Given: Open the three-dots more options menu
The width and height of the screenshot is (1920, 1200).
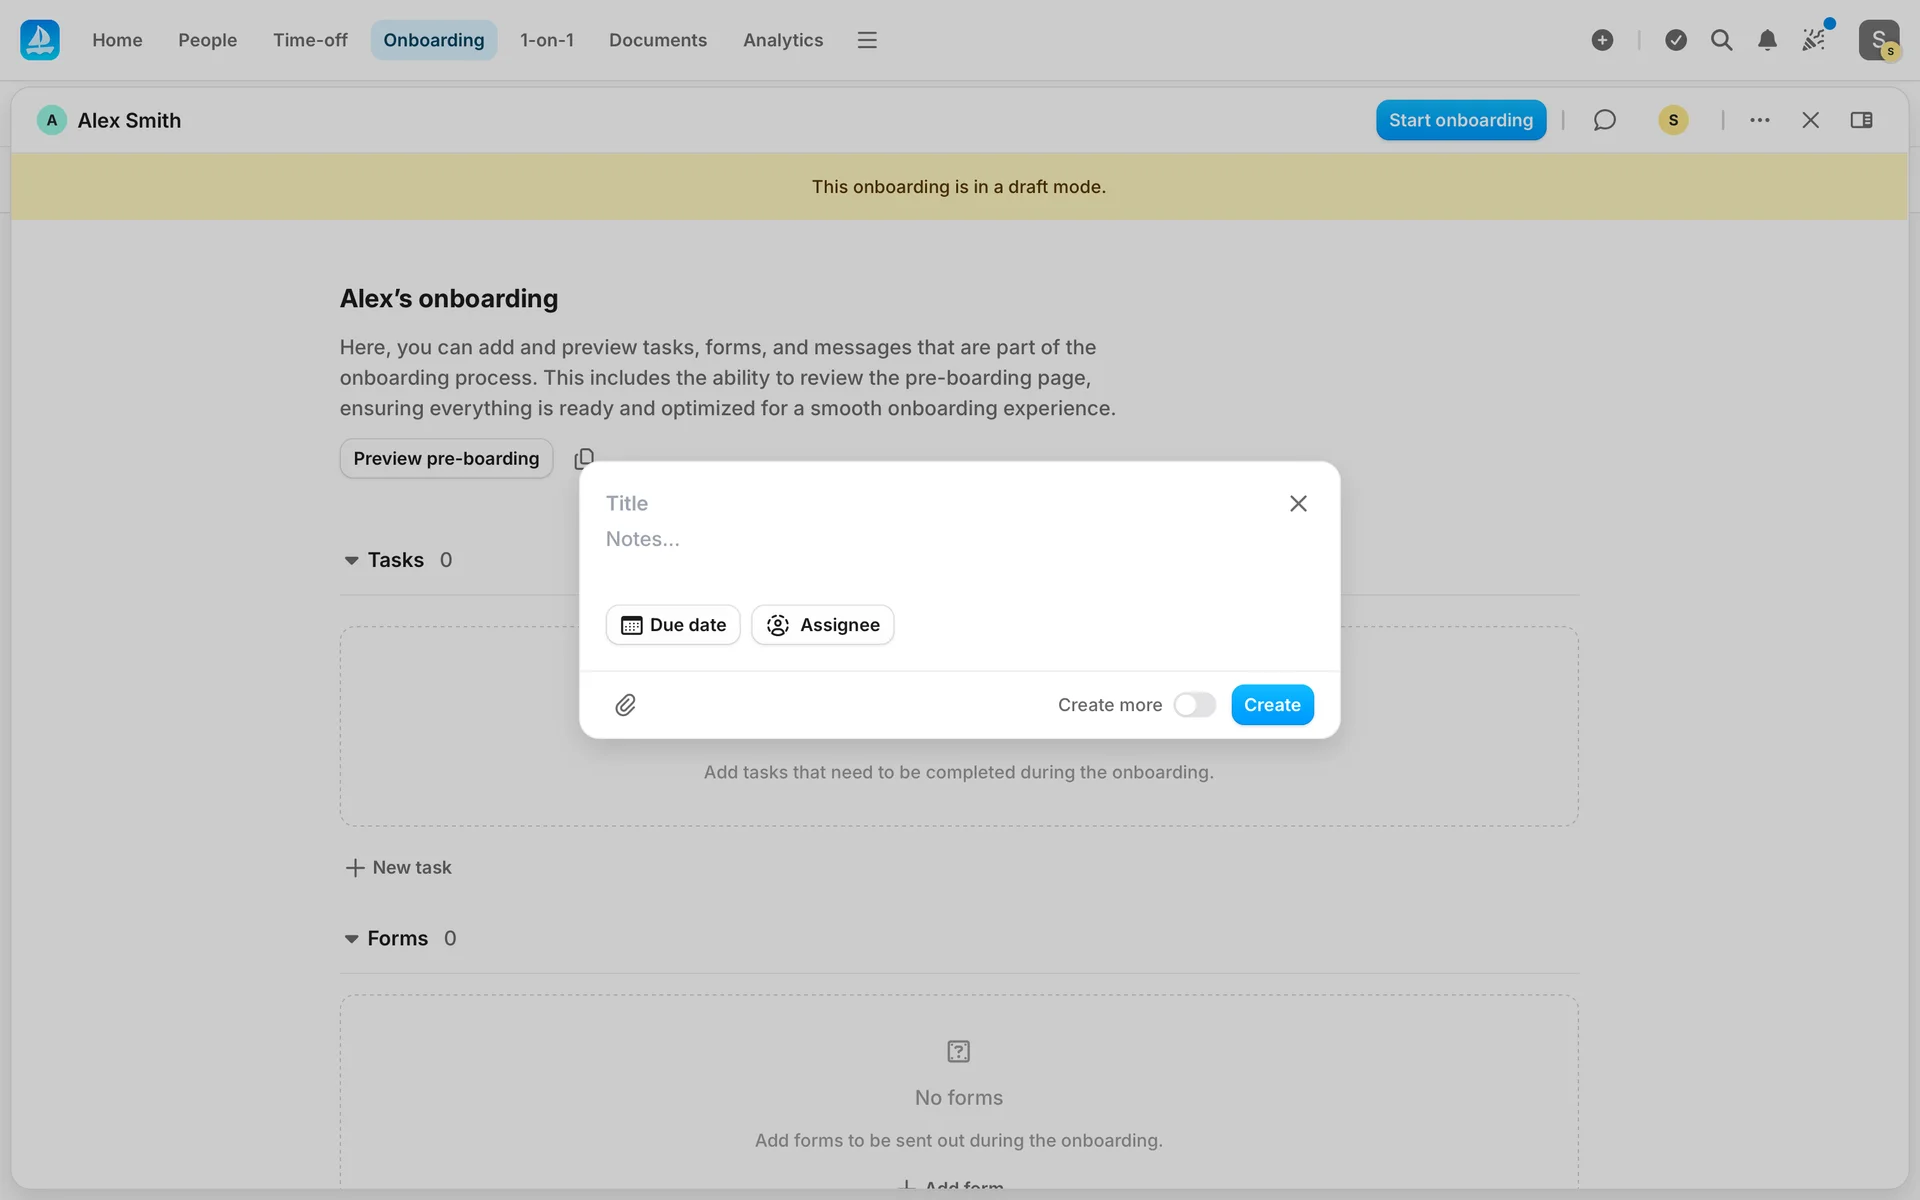Looking at the screenshot, I should point(1760,120).
